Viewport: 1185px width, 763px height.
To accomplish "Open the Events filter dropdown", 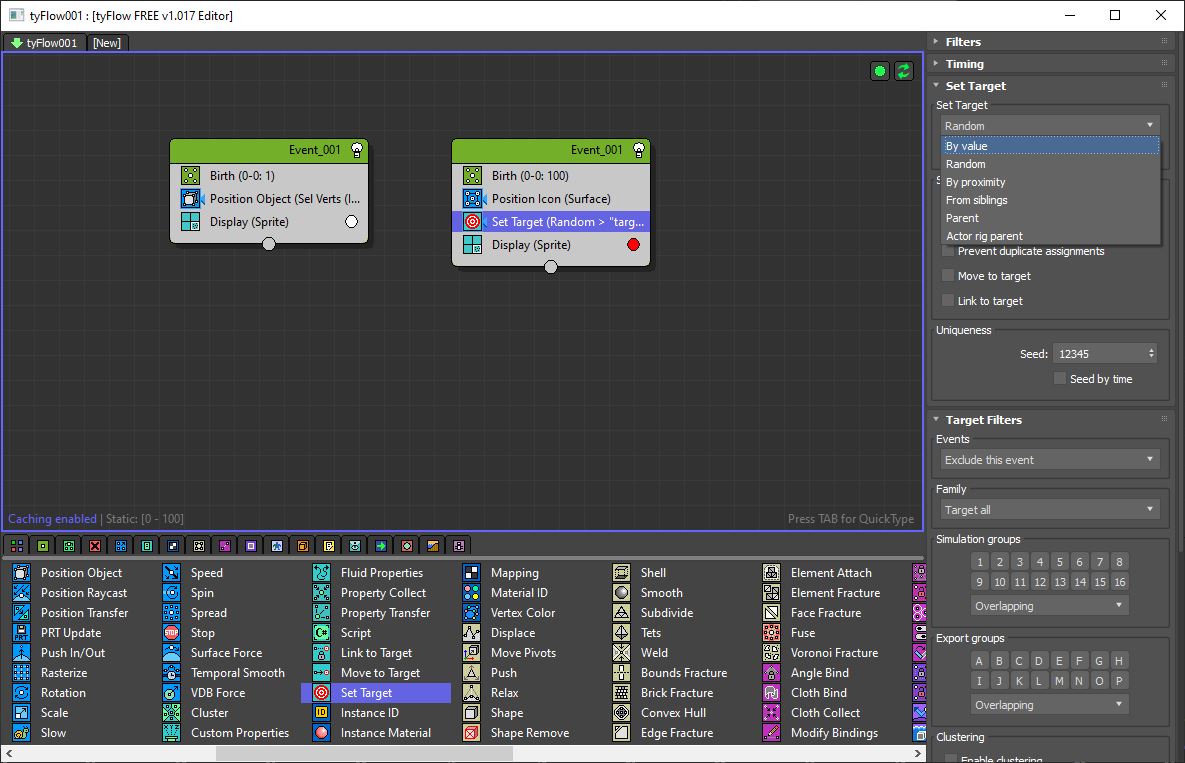I will point(1048,460).
